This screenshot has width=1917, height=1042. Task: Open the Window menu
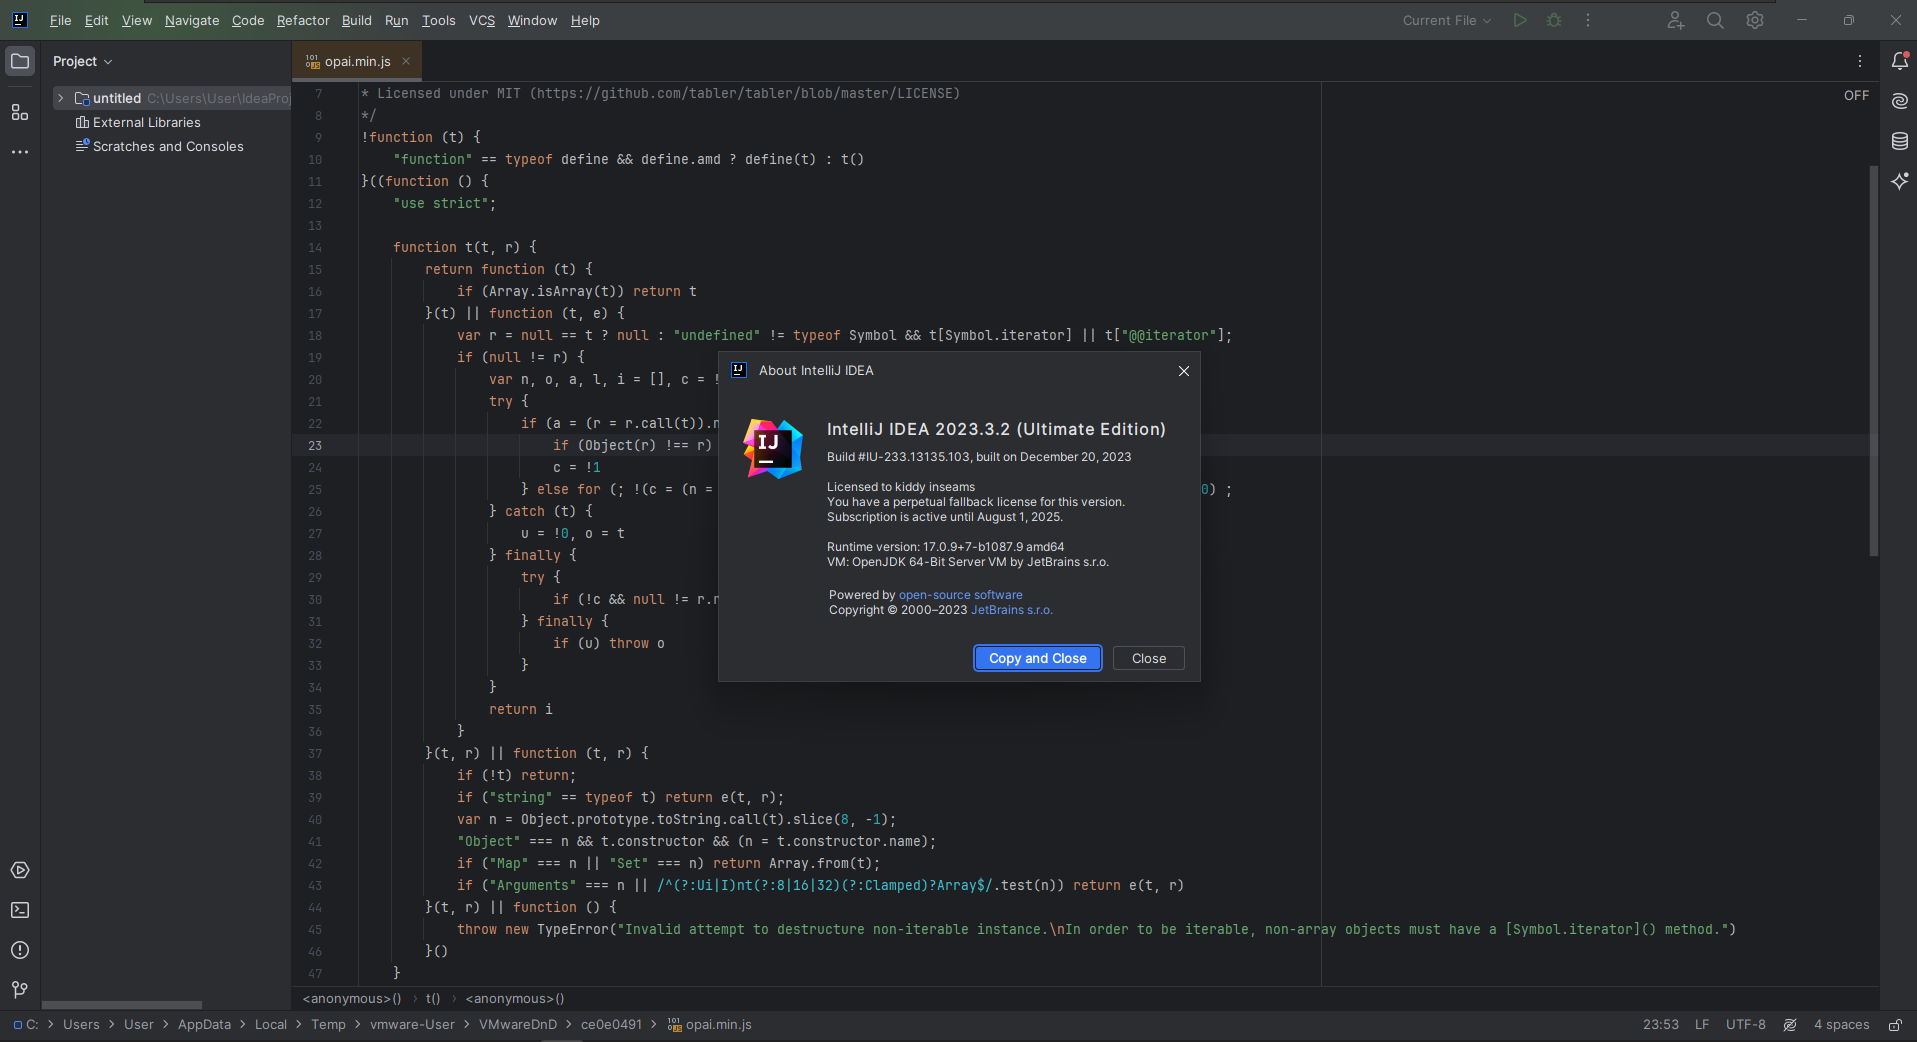pos(532,20)
